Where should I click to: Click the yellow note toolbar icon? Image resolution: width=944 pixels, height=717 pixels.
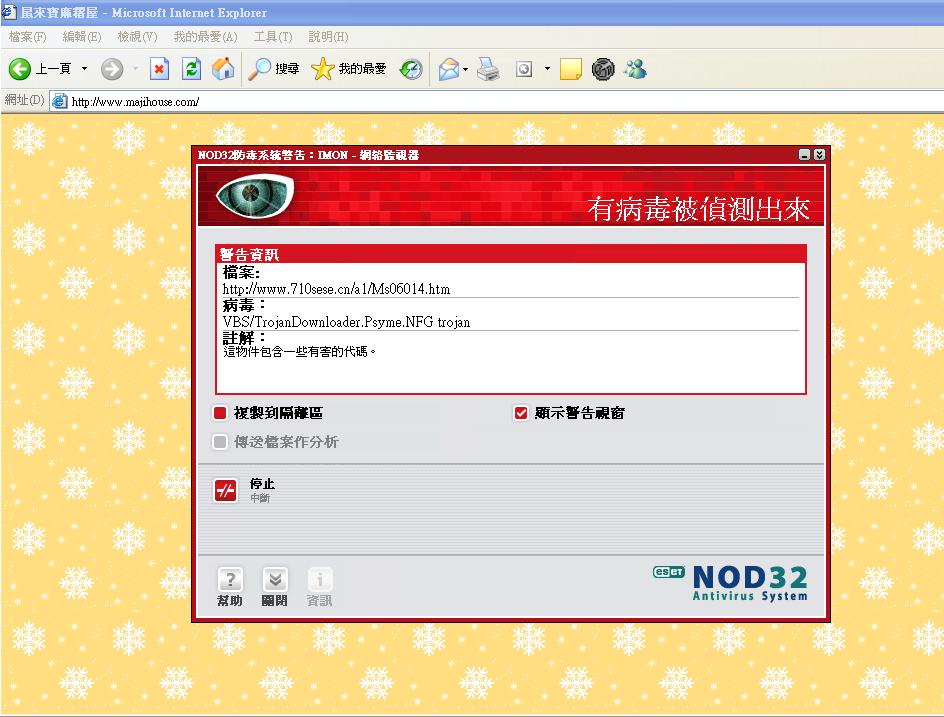(571, 69)
